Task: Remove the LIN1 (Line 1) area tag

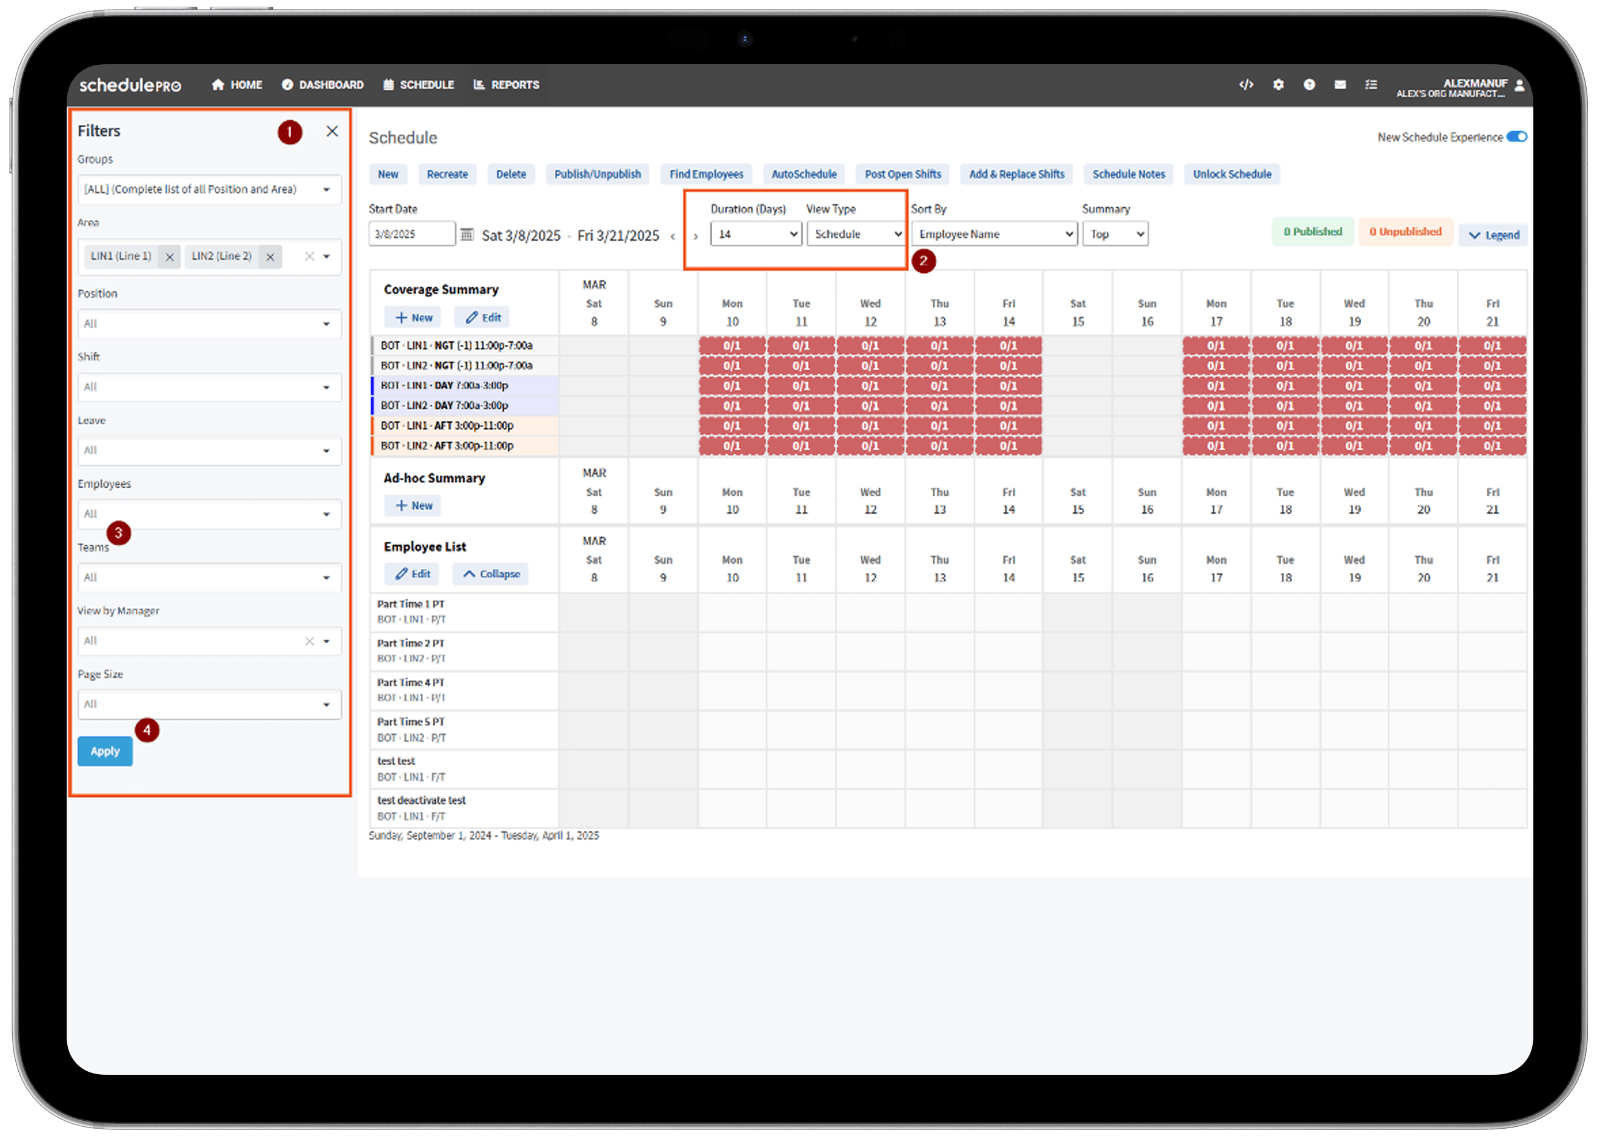Action: pos(170,257)
